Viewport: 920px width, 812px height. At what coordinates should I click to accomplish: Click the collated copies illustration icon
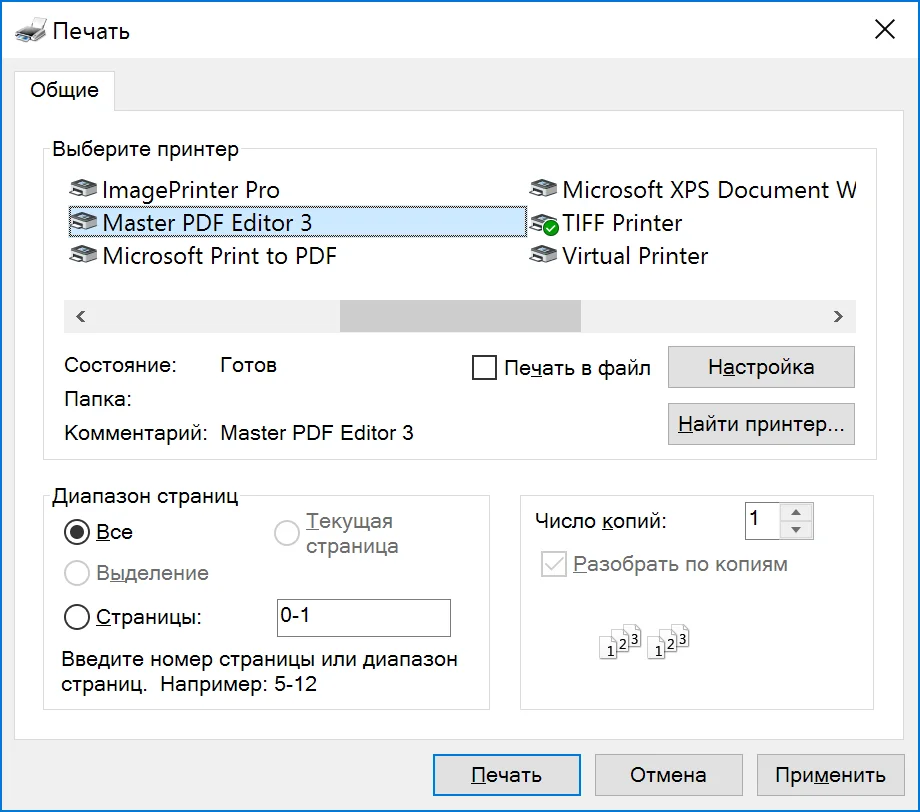[644, 643]
